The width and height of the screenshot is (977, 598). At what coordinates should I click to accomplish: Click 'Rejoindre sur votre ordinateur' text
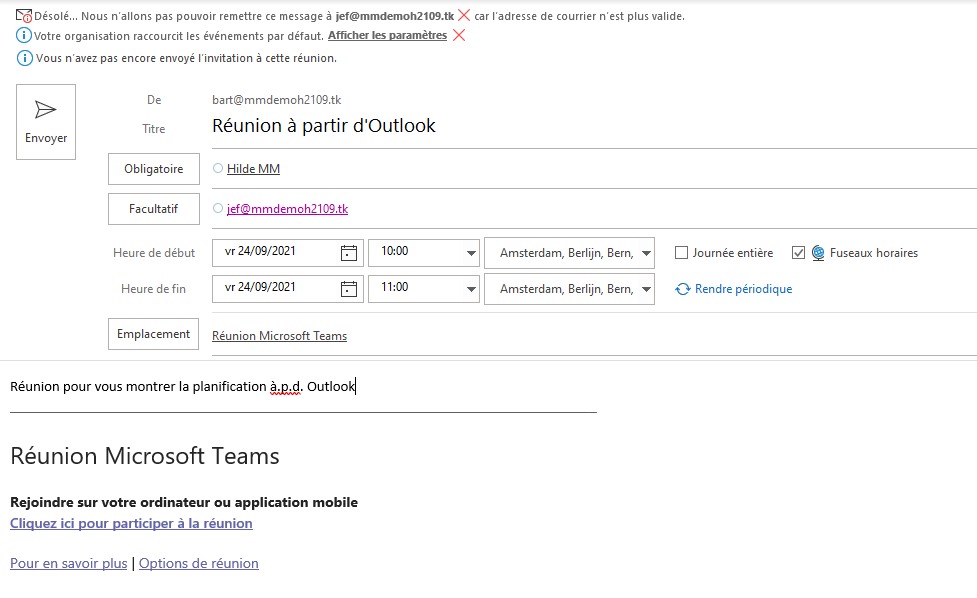click(184, 502)
